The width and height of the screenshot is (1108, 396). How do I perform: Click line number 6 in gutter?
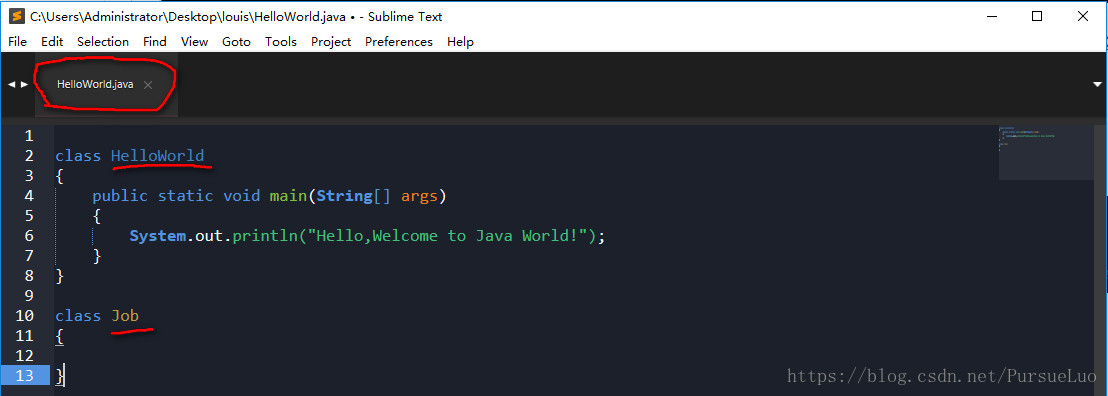tap(29, 235)
